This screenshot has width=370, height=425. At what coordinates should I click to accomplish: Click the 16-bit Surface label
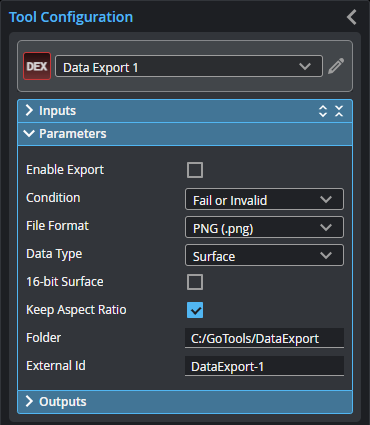click(65, 282)
